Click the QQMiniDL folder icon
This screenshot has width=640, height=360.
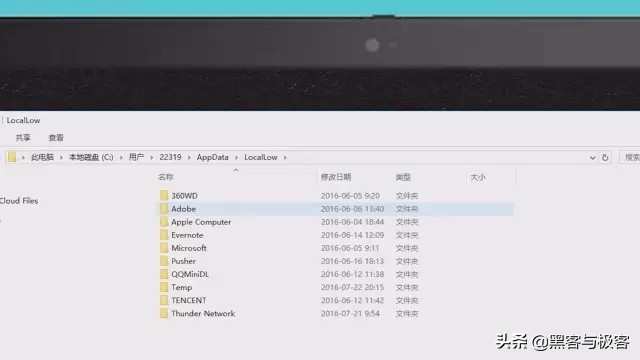point(164,274)
